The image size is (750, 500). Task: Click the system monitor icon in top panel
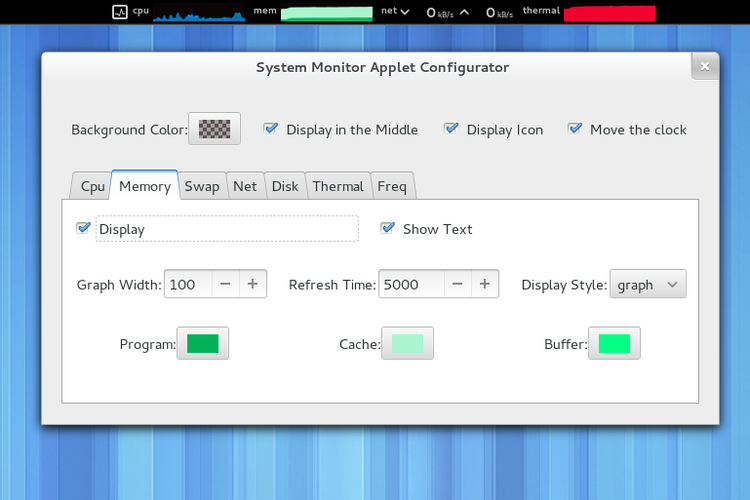tap(120, 12)
